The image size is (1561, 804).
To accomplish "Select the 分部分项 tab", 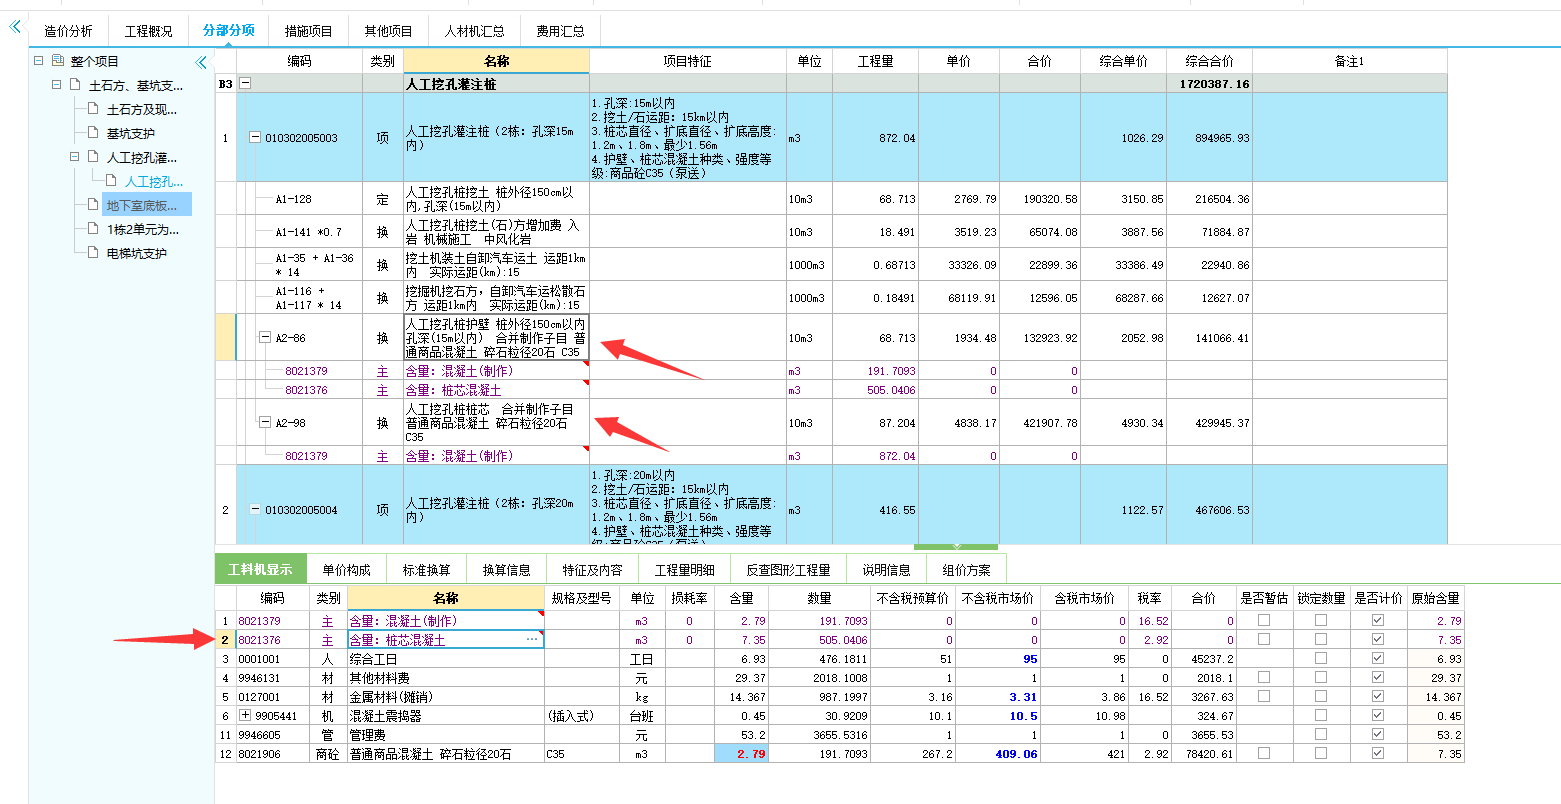I will tap(229, 30).
